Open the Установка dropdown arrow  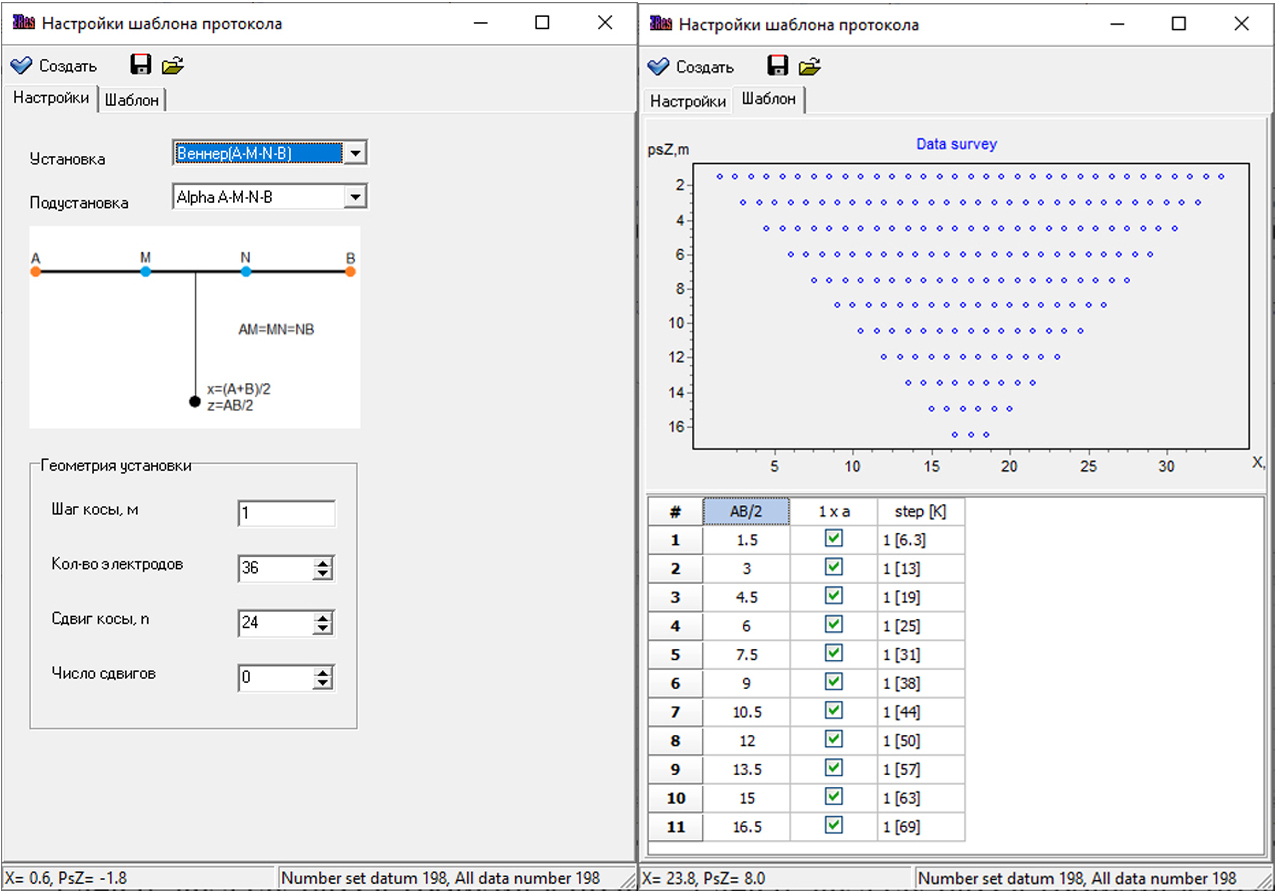[355, 153]
